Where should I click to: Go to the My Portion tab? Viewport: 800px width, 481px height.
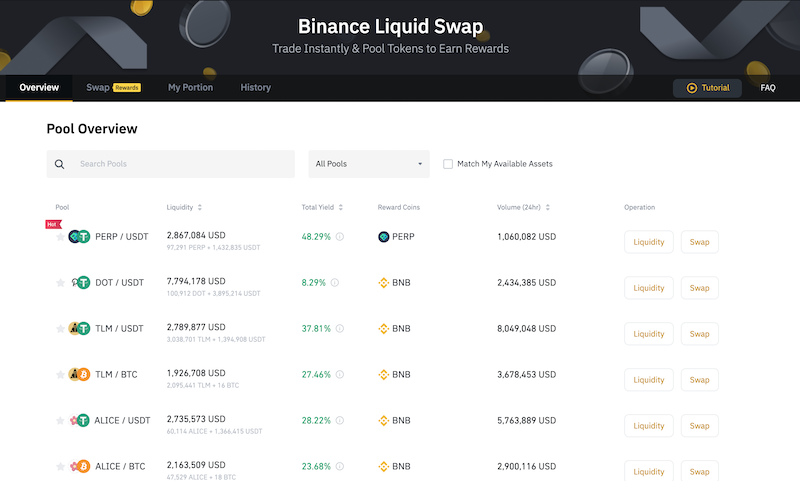click(x=190, y=87)
